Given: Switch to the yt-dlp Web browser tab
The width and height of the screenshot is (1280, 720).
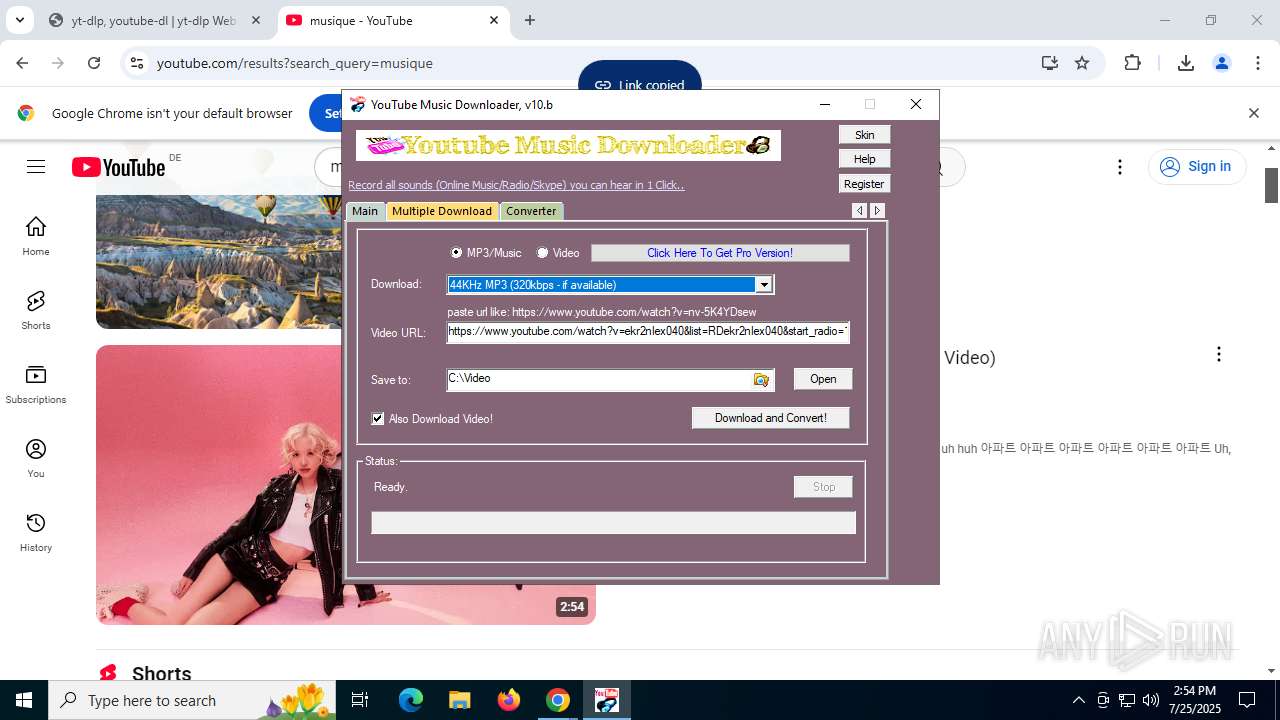Looking at the screenshot, I should 153,20.
